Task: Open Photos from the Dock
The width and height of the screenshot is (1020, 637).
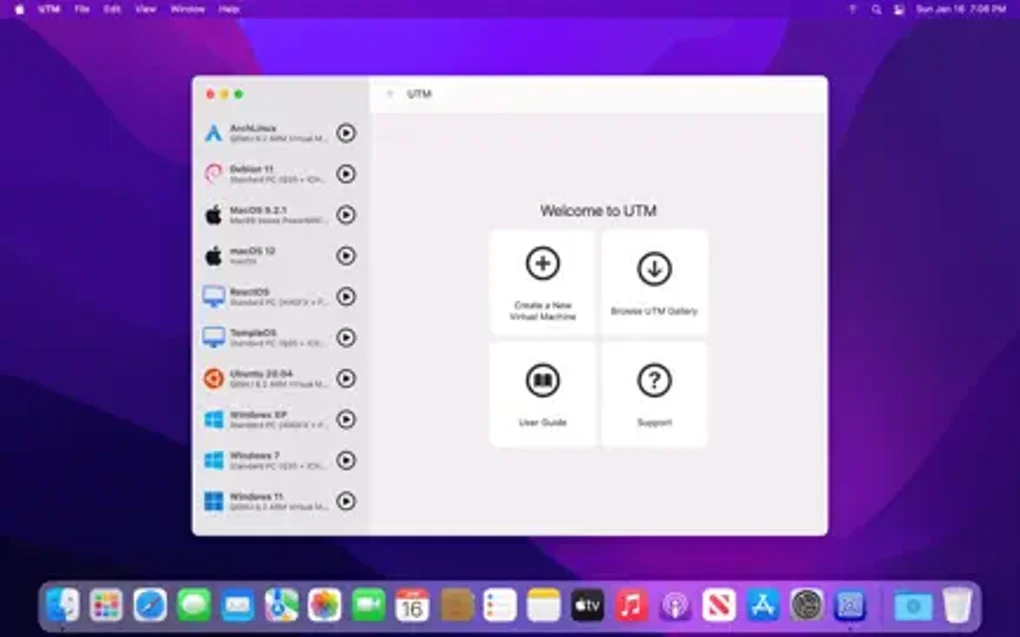Action: (325, 606)
